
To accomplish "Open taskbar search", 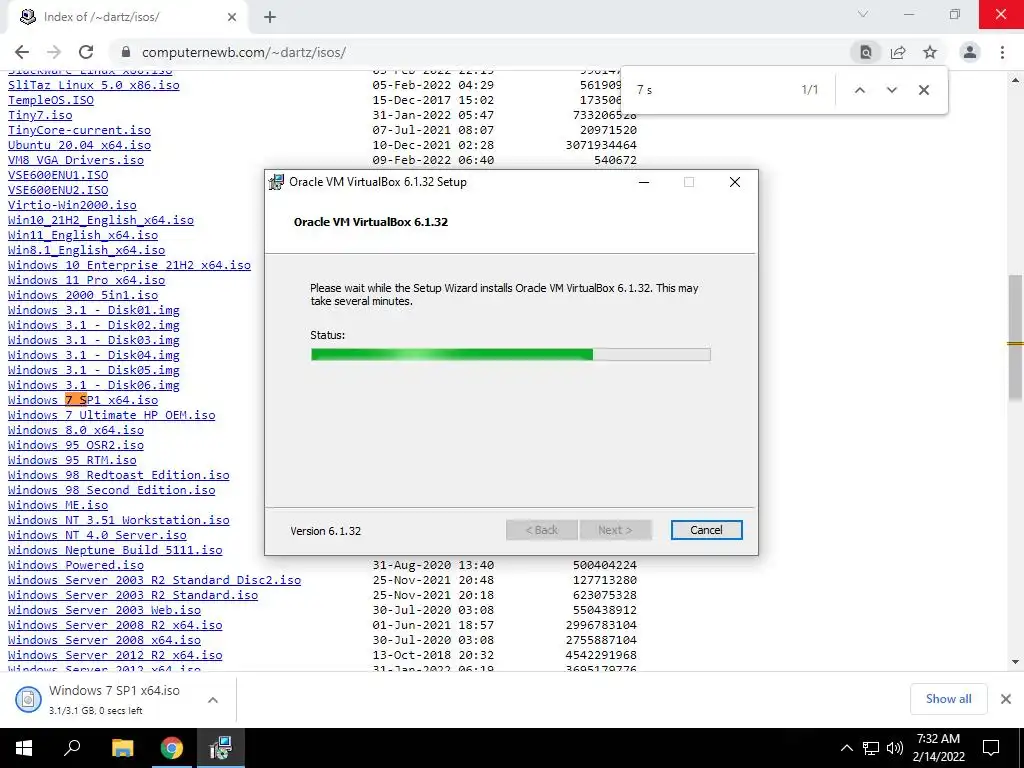I will pos(72,748).
